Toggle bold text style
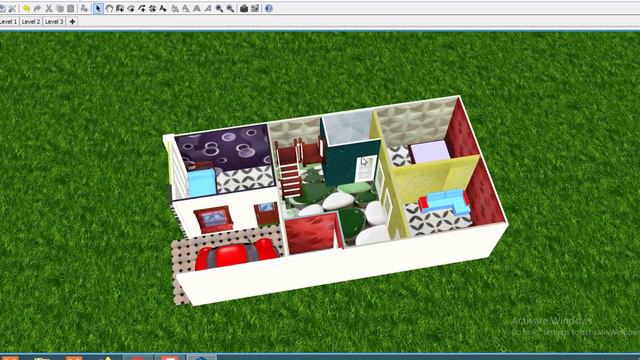Viewport: 640px width, 360px height. tap(197, 8)
